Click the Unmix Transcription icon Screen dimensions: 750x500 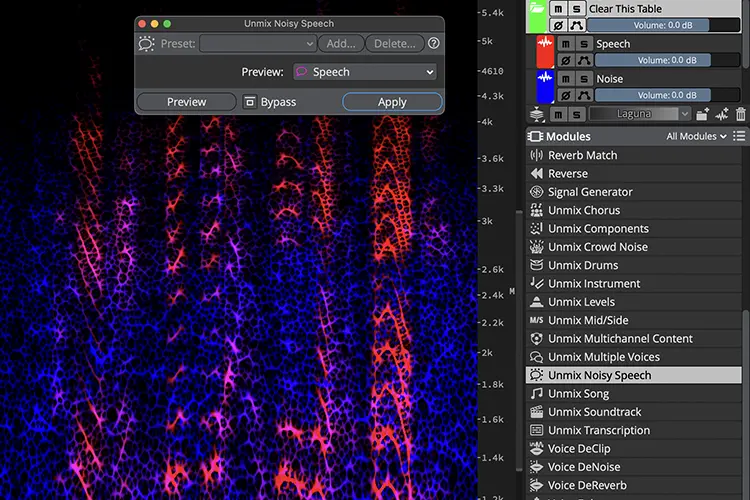[537, 430]
